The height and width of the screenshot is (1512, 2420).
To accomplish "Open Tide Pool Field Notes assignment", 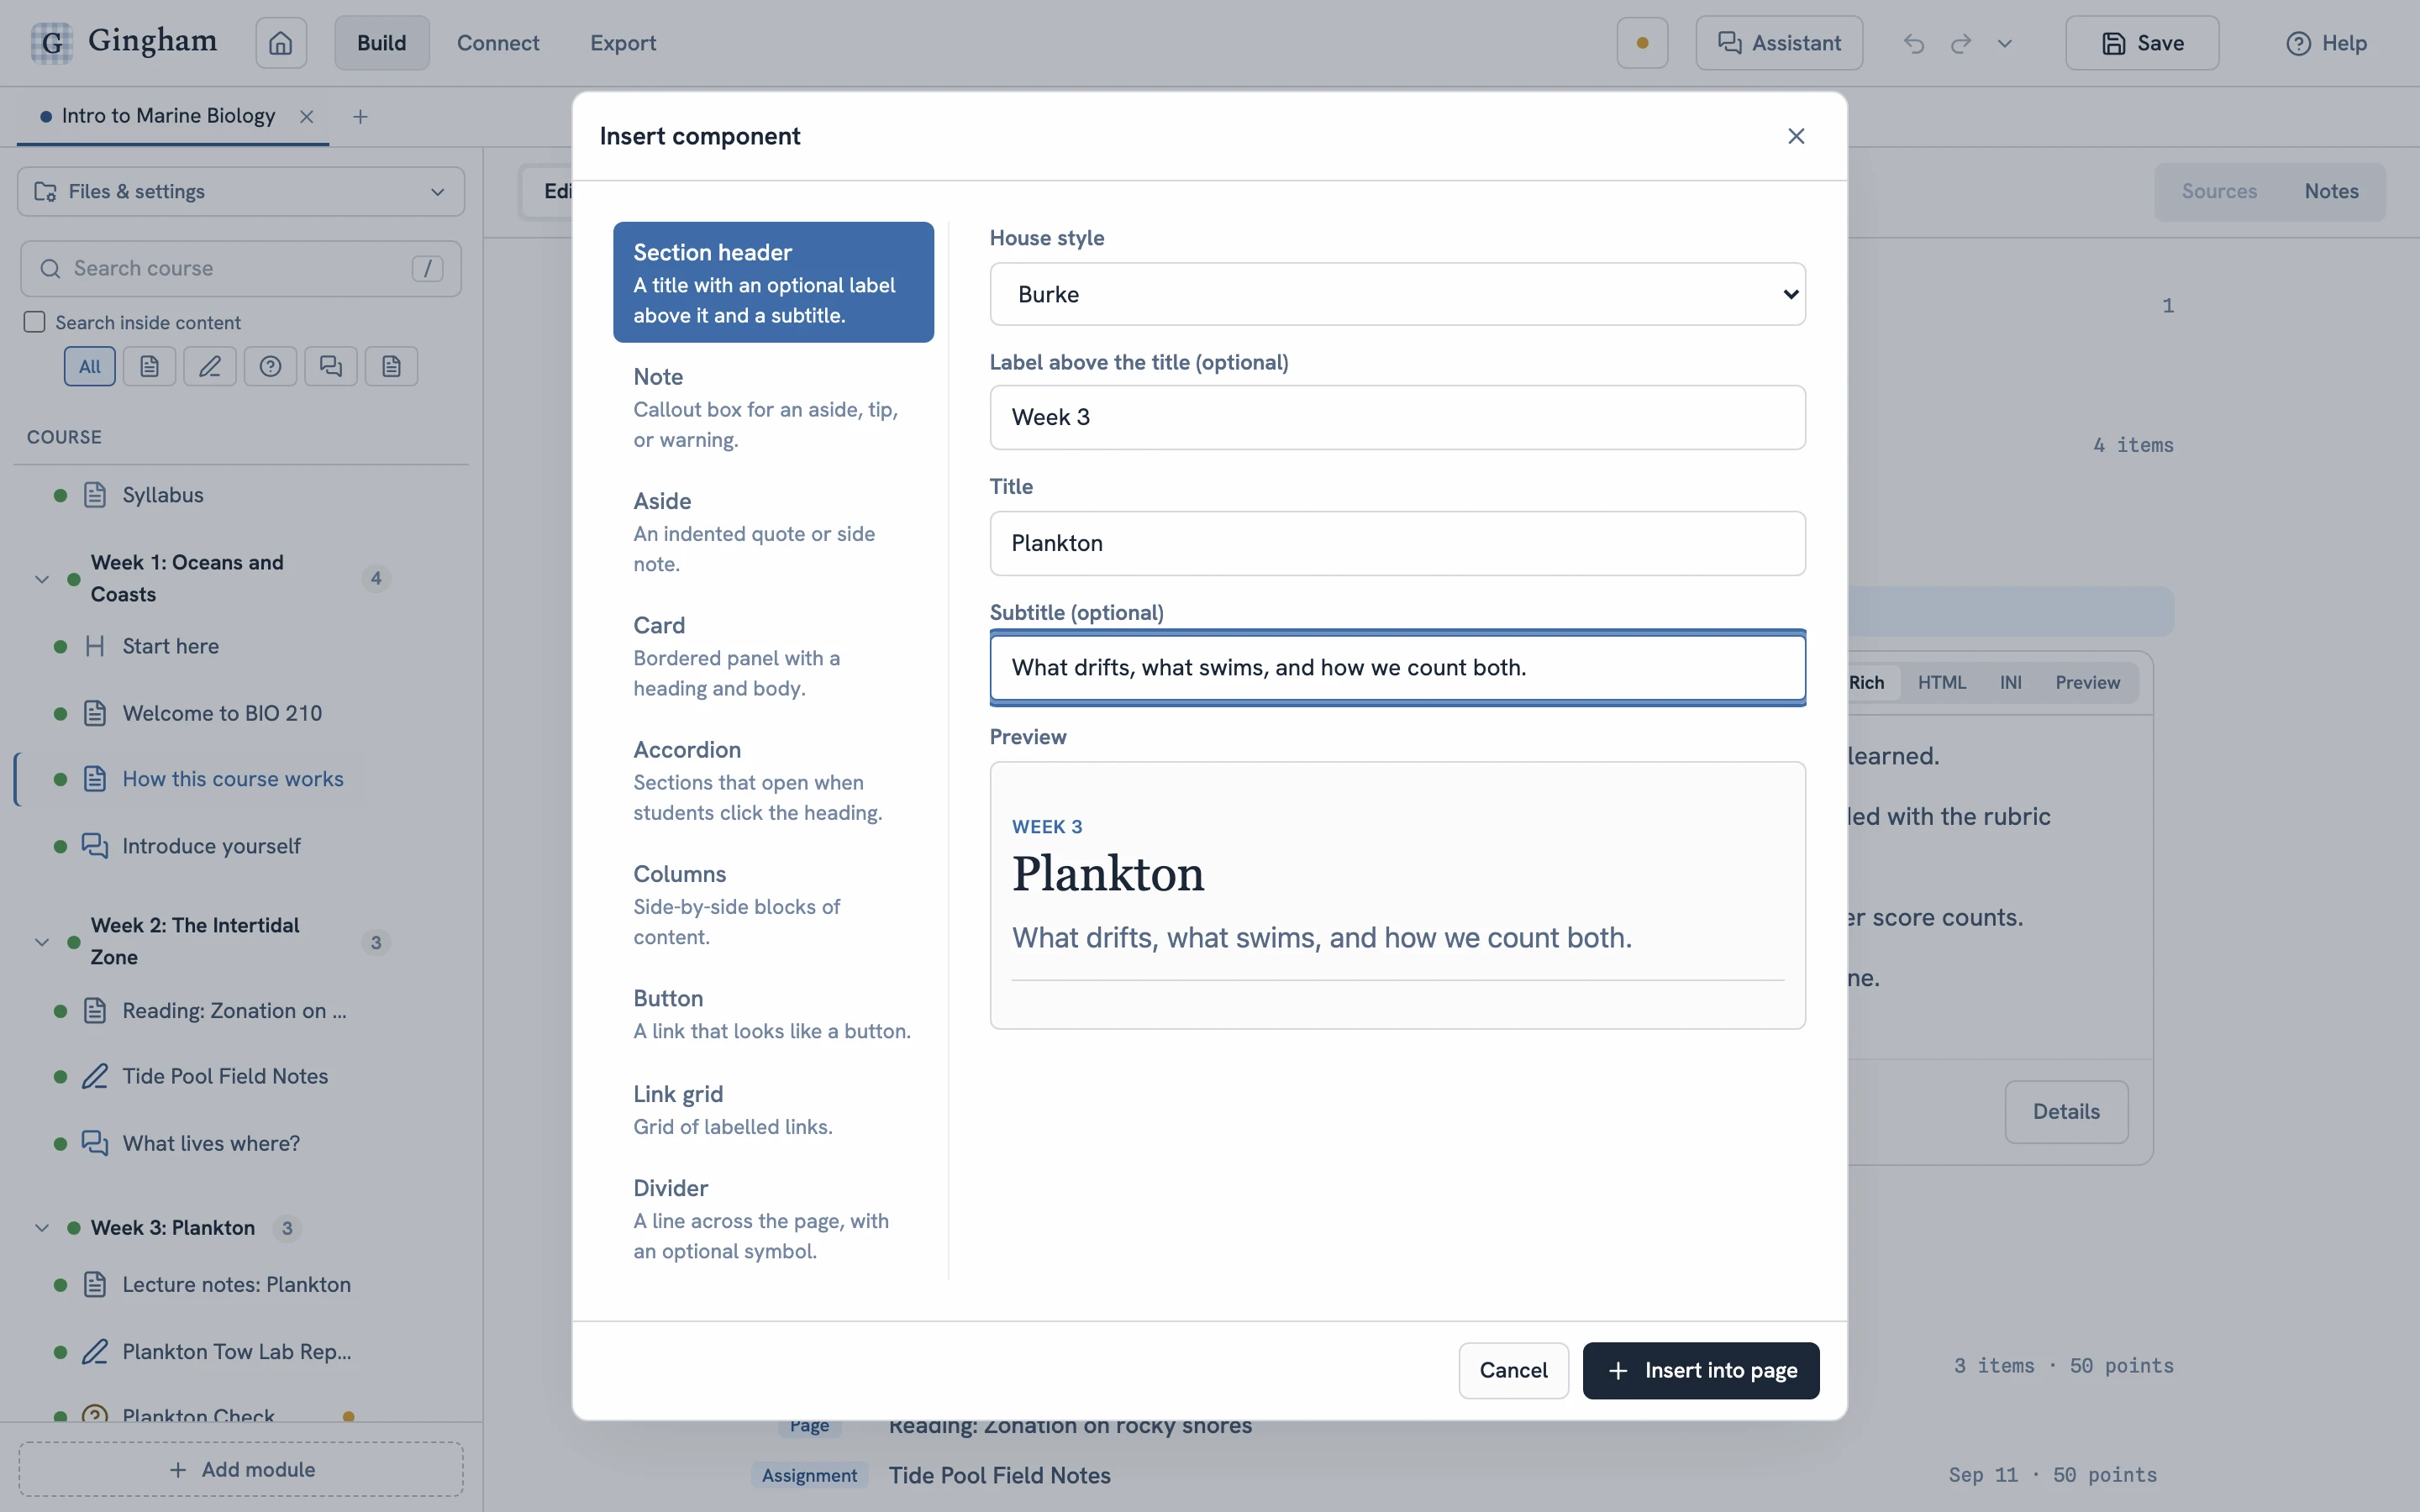I will click(225, 1076).
